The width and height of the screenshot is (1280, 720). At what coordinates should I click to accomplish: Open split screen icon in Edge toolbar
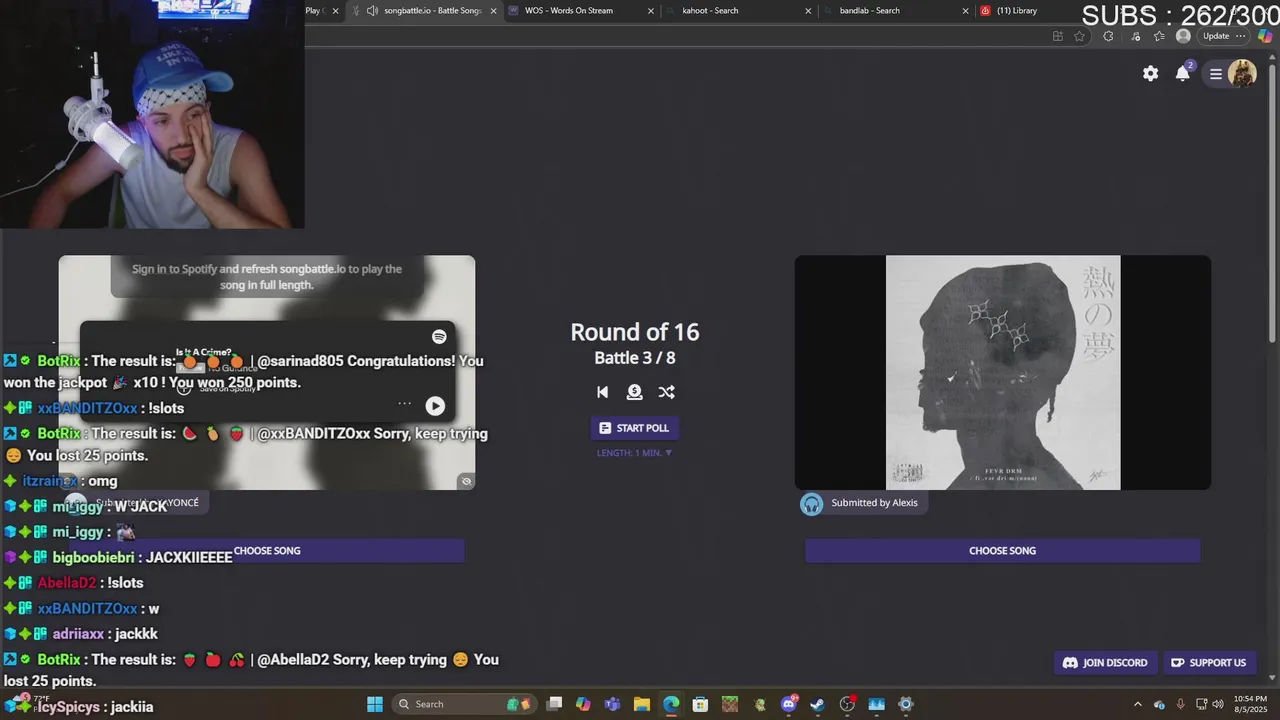click(1058, 36)
